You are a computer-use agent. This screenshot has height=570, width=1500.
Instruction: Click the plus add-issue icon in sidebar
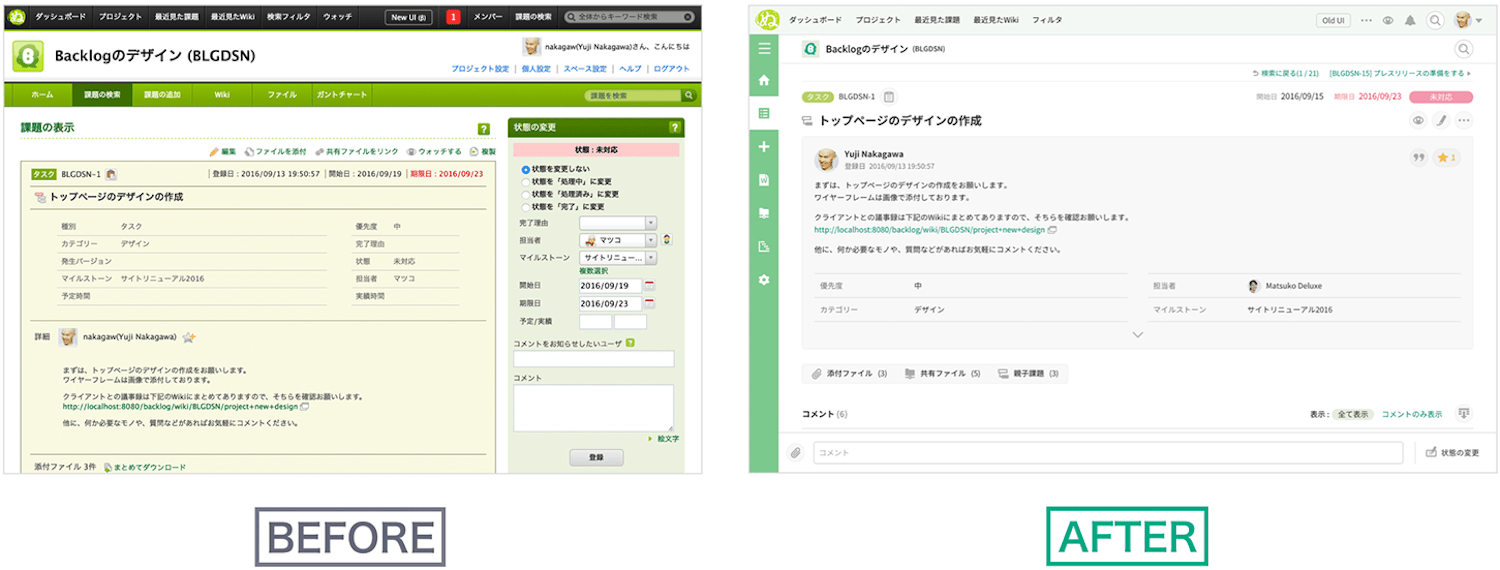tap(764, 147)
